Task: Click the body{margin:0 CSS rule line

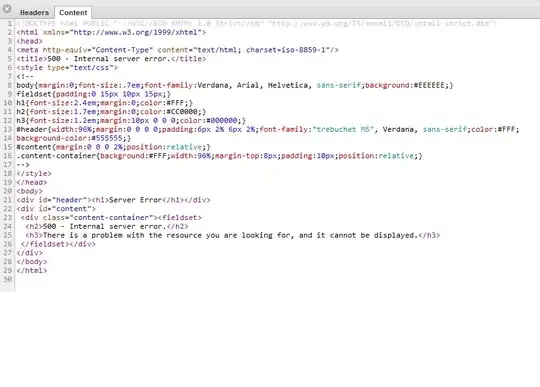Action: coord(235,85)
